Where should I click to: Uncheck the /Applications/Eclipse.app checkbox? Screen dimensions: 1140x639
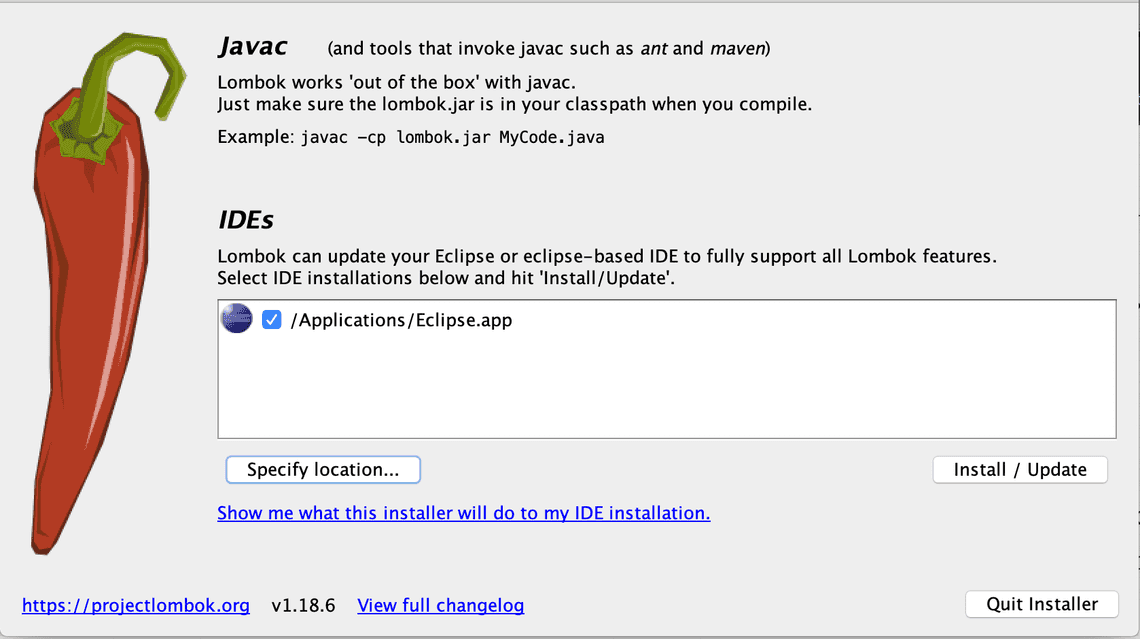[x=271, y=320]
